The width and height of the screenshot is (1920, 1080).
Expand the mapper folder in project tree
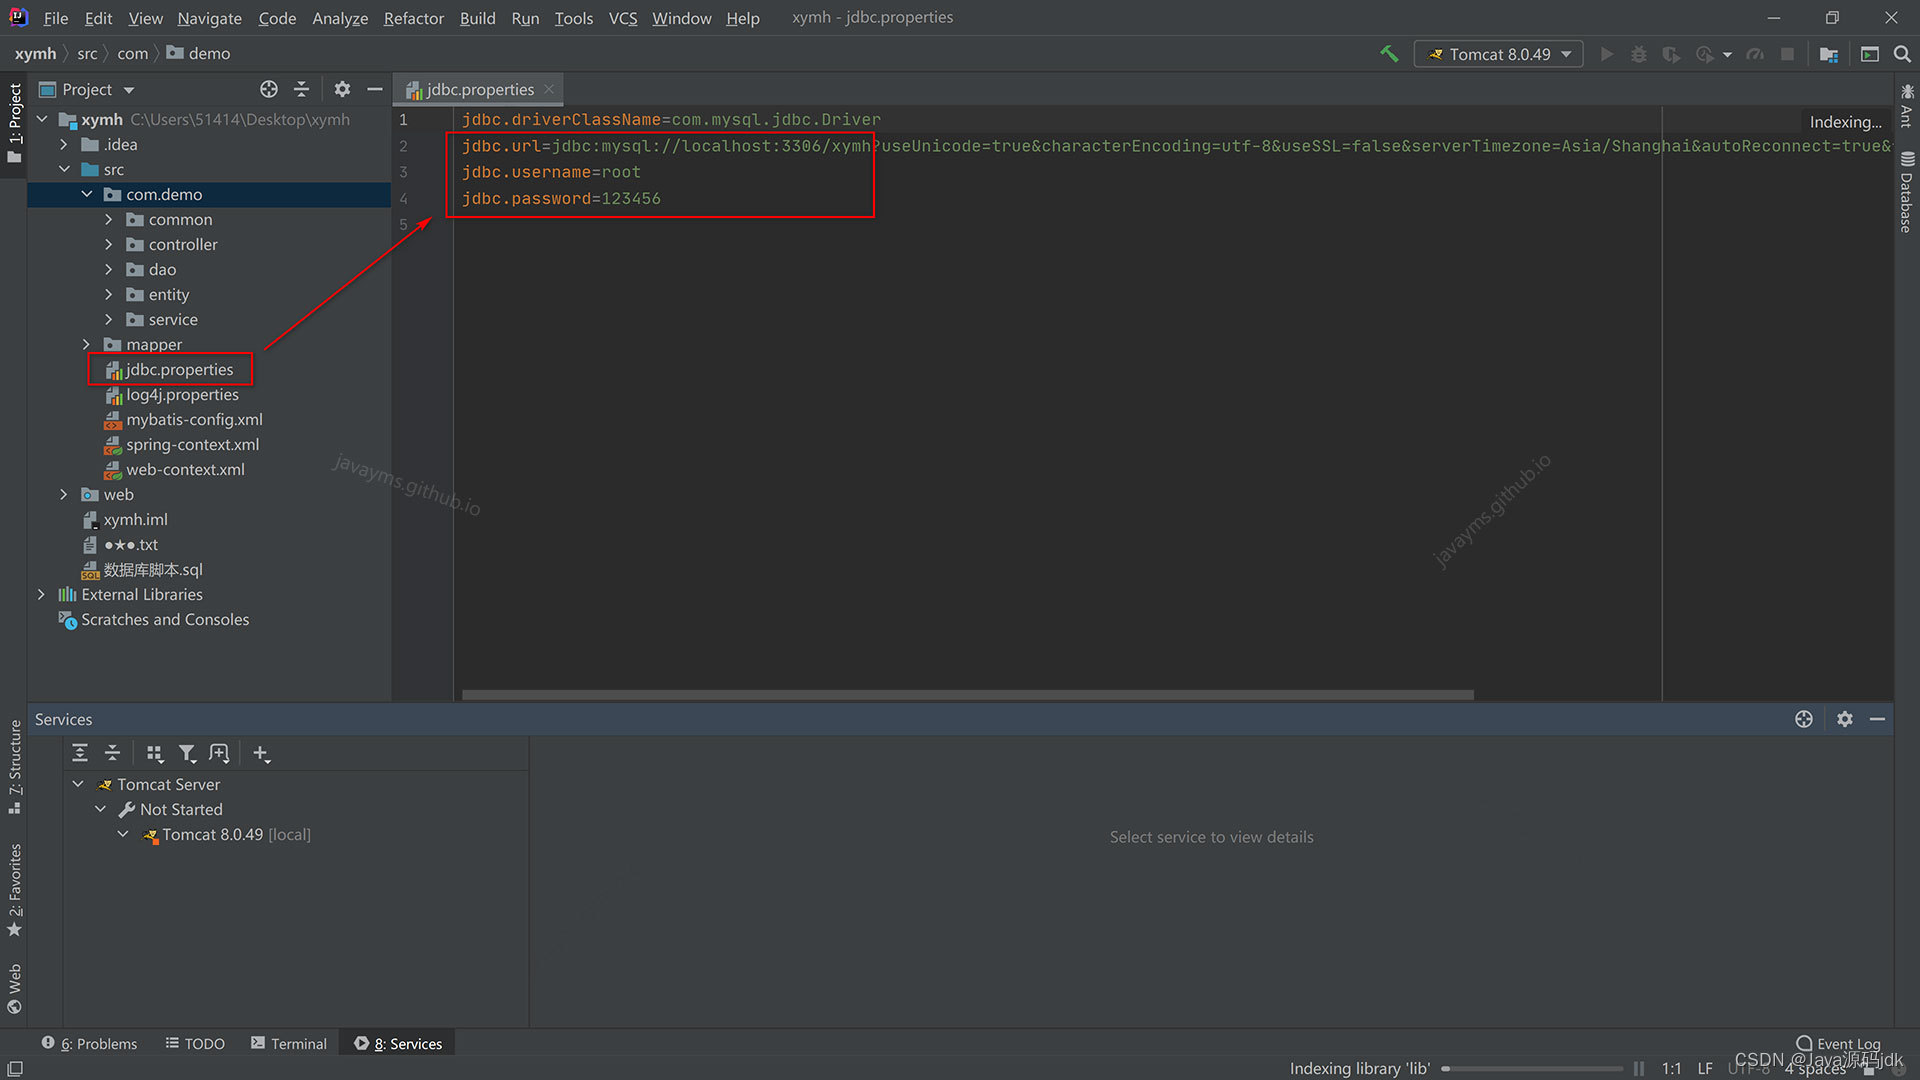coord(86,344)
